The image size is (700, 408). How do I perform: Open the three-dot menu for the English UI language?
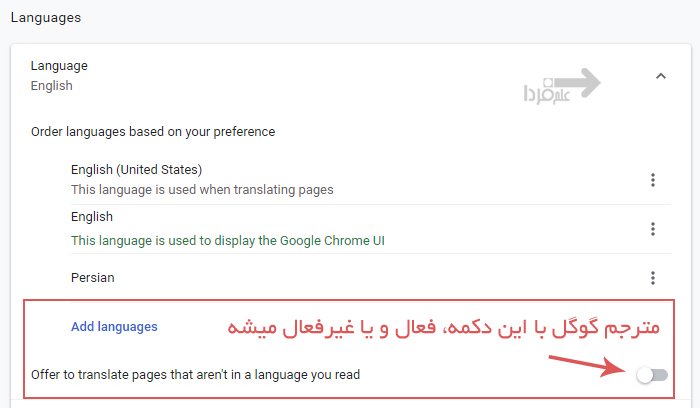point(652,229)
